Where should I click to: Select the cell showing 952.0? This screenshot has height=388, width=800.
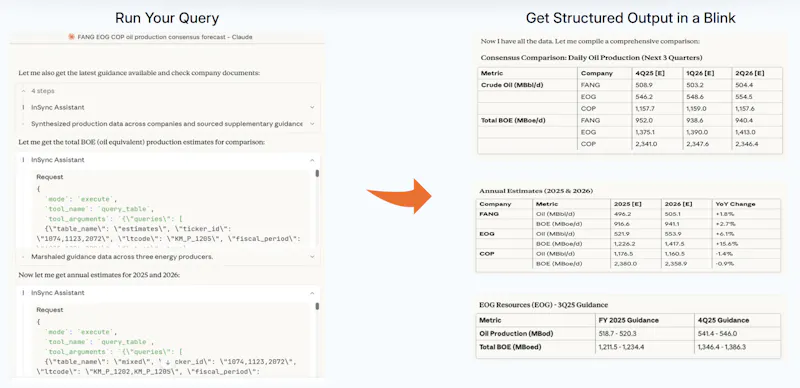tap(657, 120)
